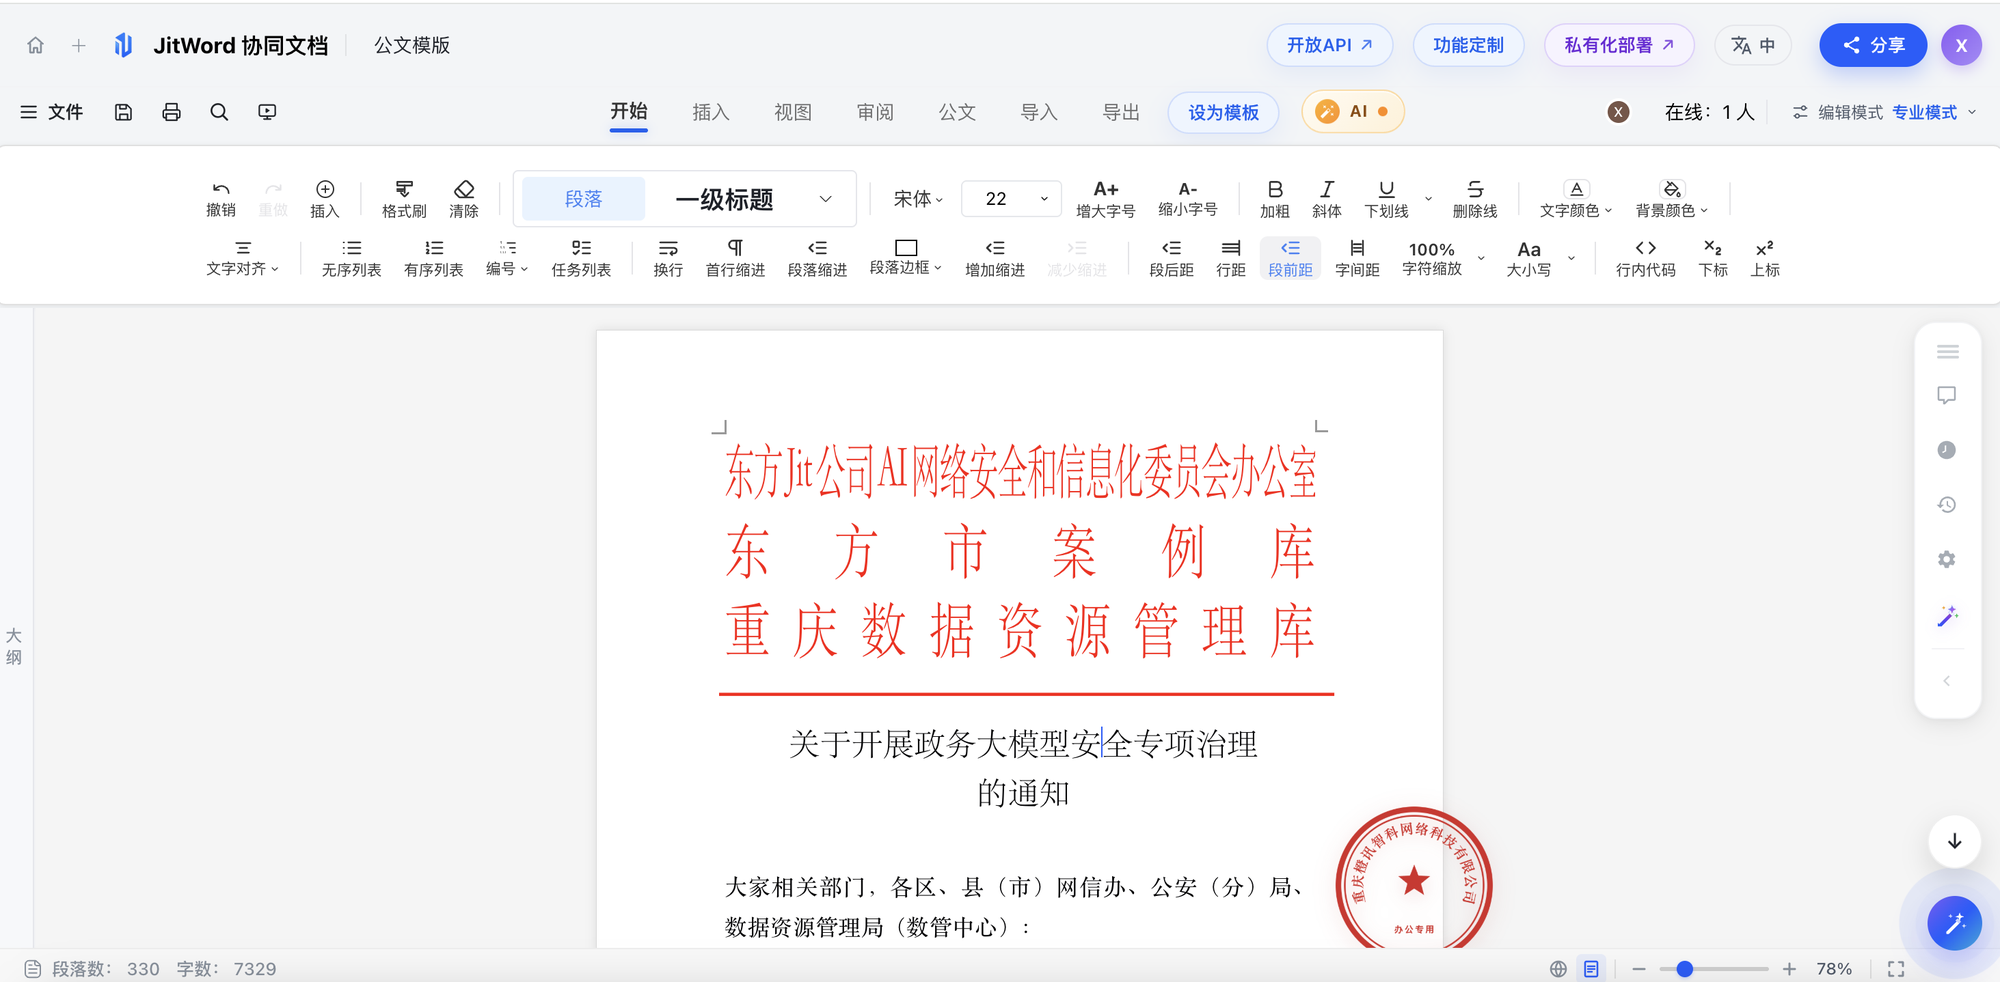Viewport: 2000px width, 982px height.
Task: Open search with the magnifier icon
Action: [219, 112]
